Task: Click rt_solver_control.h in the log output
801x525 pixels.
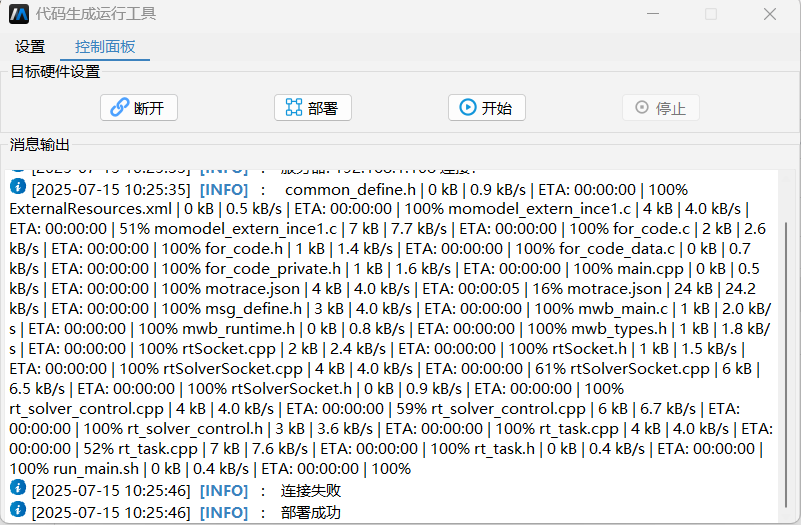Action: pyautogui.click(x=194, y=429)
